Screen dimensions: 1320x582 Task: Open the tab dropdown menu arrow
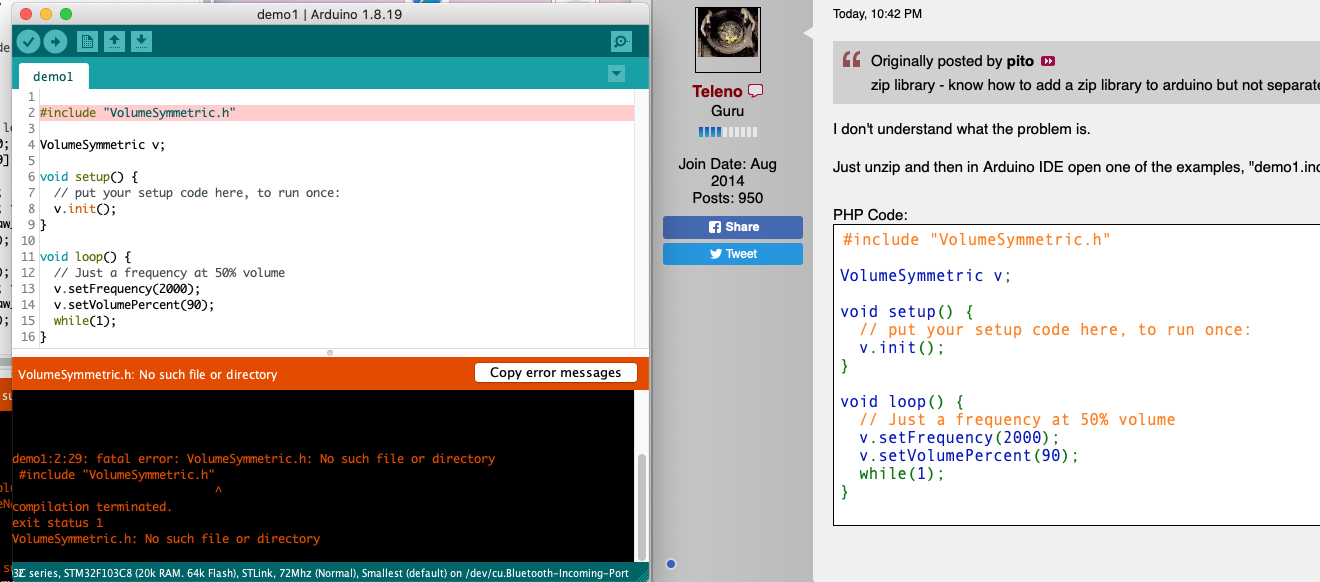616,73
